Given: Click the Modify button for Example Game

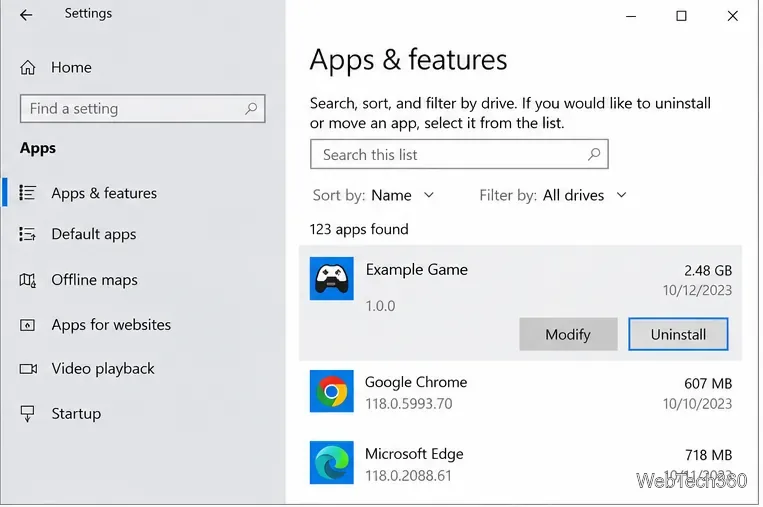Looking at the screenshot, I should click(568, 334).
